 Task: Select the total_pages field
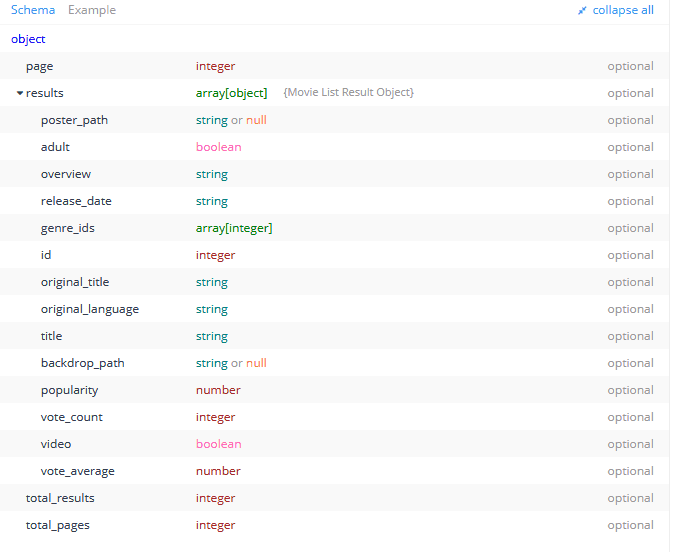pos(58,525)
